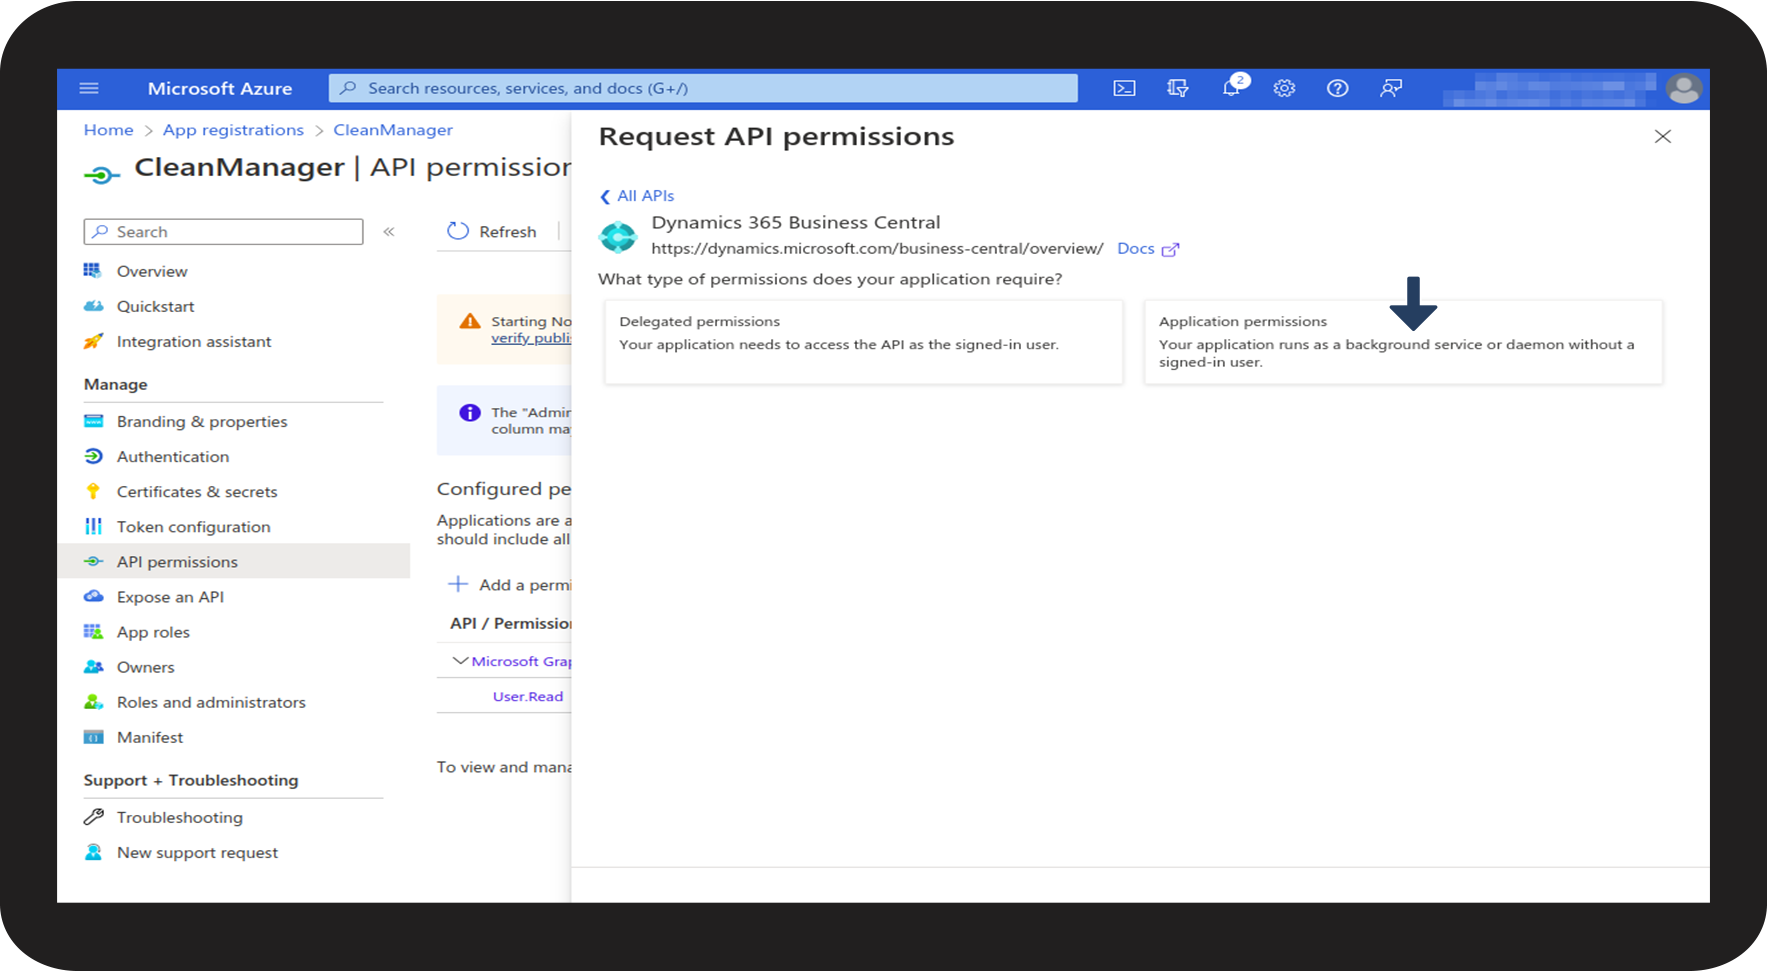The height and width of the screenshot is (971, 1767).
Task: Open Cloud Shell from the top bar
Action: click(1124, 88)
